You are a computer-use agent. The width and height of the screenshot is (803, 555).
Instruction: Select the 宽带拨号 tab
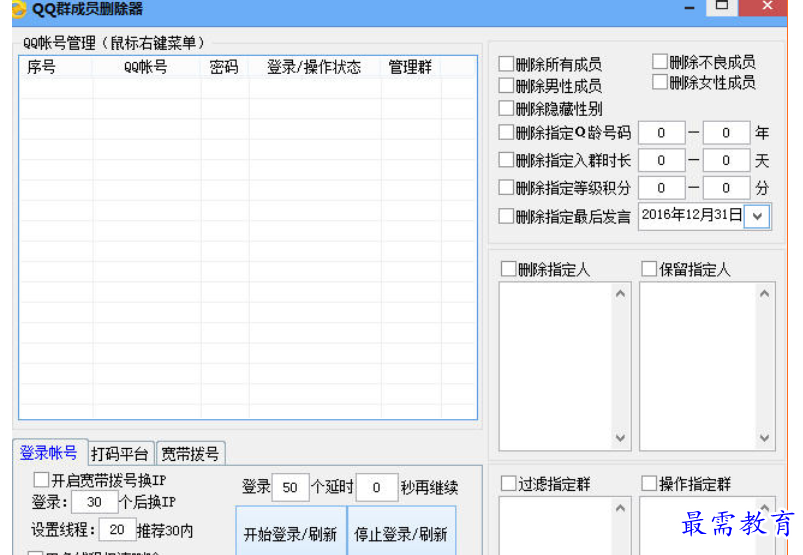(x=190, y=454)
